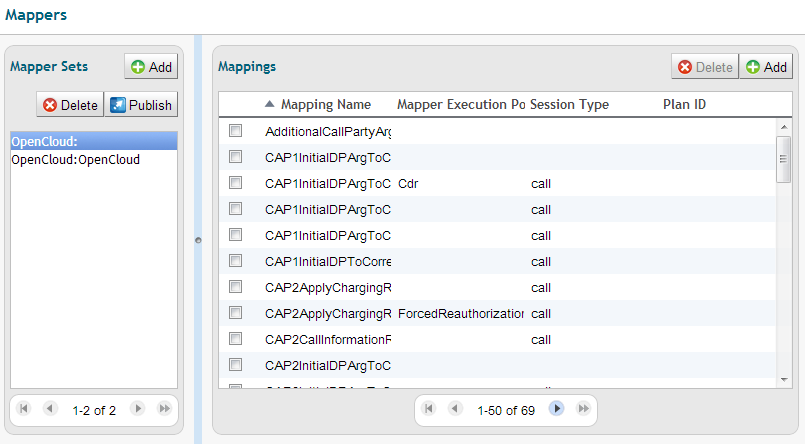Go to next page of Mappings
The width and height of the screenshot is (805, 444).
(557, 409)
